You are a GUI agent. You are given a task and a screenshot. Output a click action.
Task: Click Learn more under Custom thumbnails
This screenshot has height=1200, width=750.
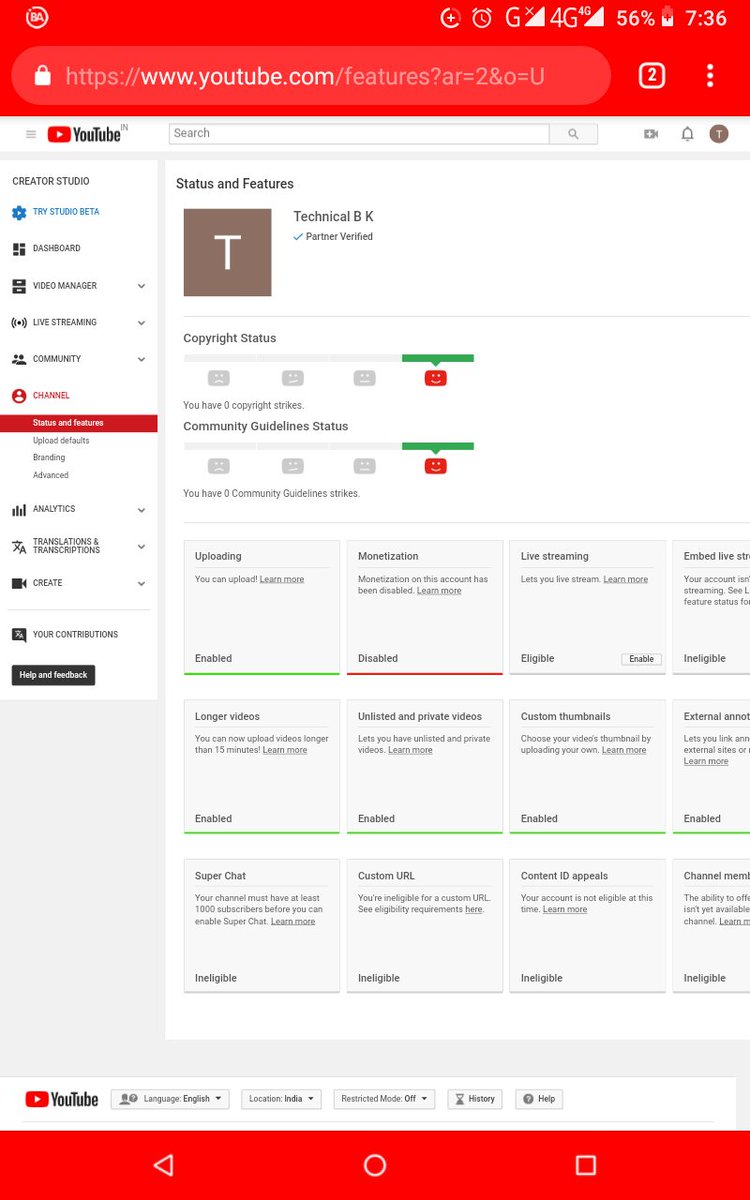(624, 750)
